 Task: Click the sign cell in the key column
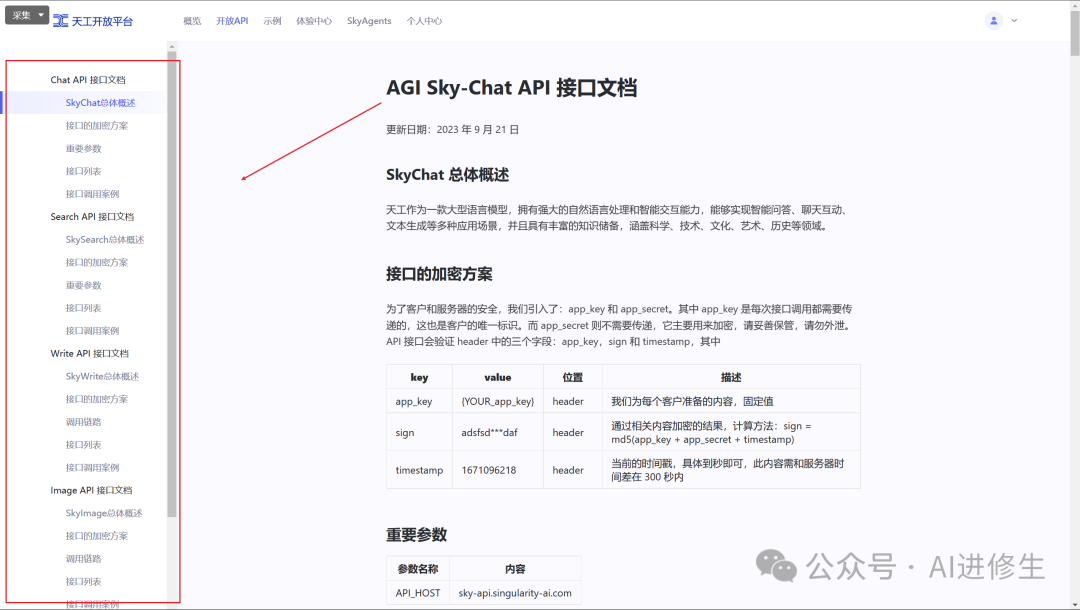419,432
